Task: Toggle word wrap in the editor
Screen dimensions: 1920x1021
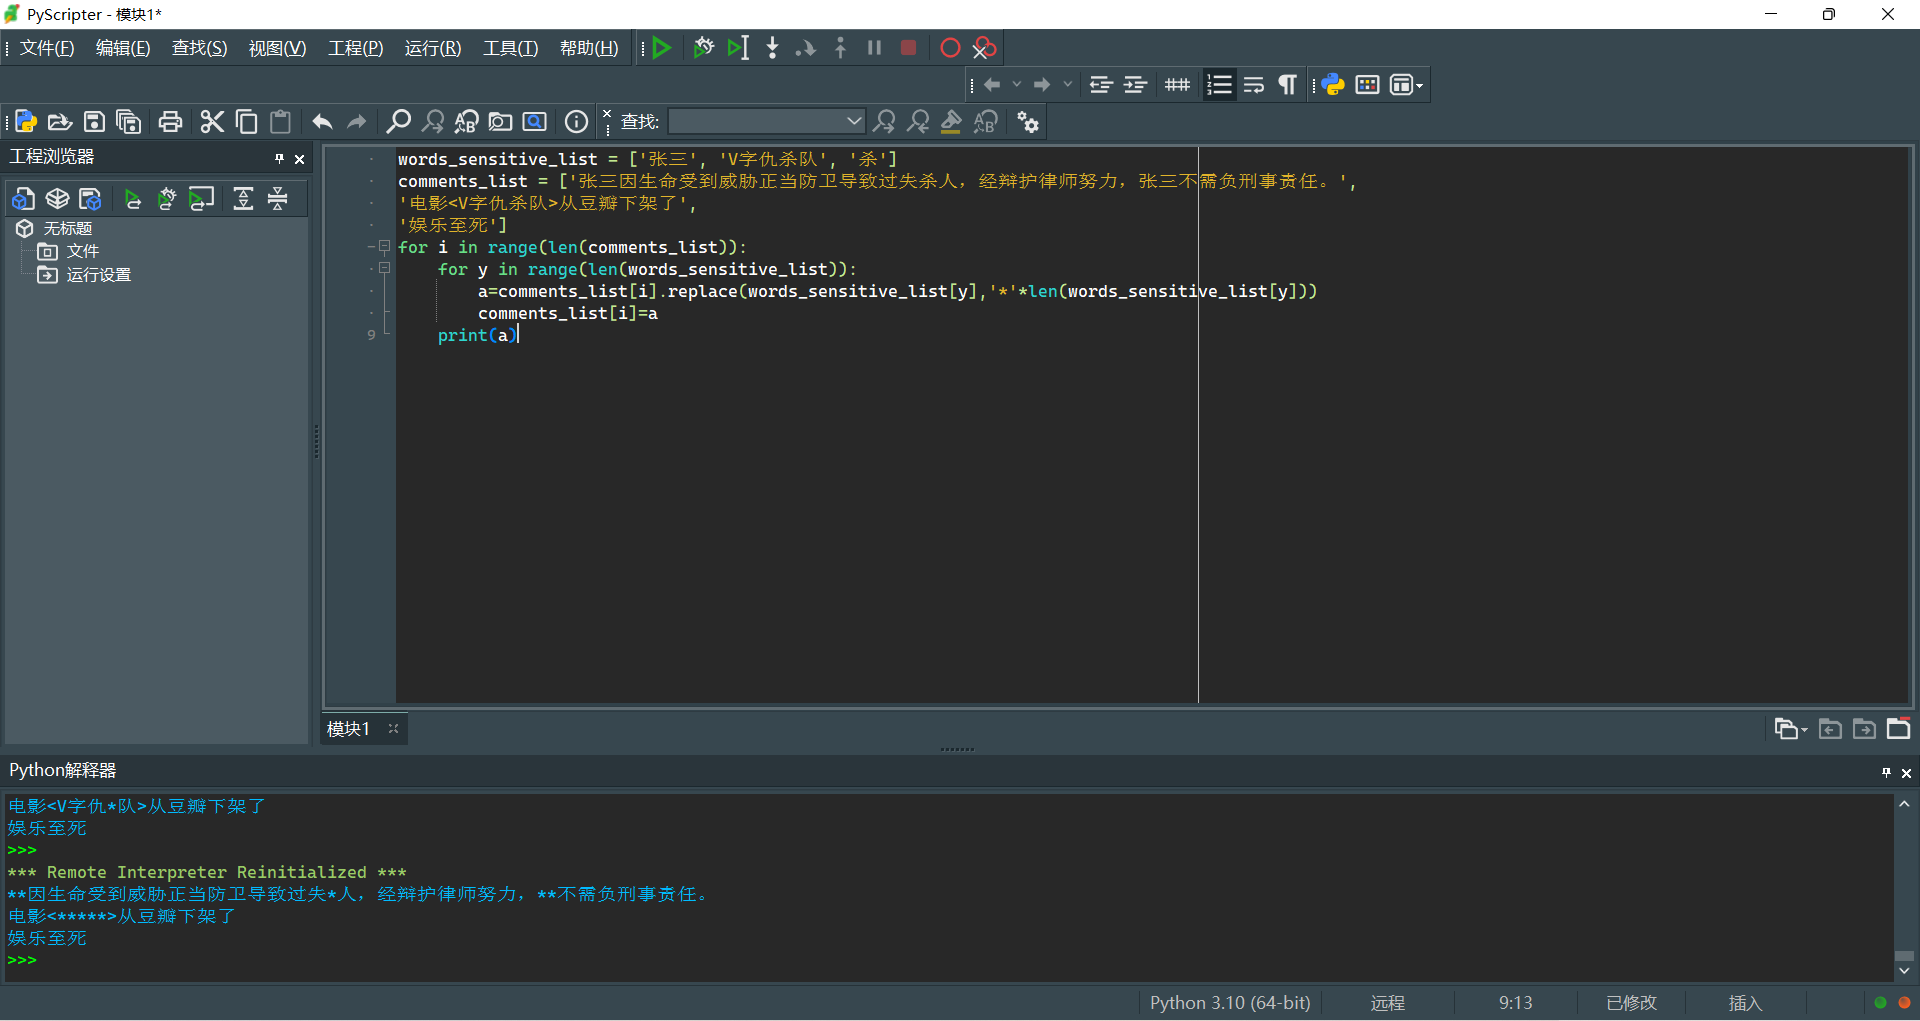Action: click(1254, 85)
